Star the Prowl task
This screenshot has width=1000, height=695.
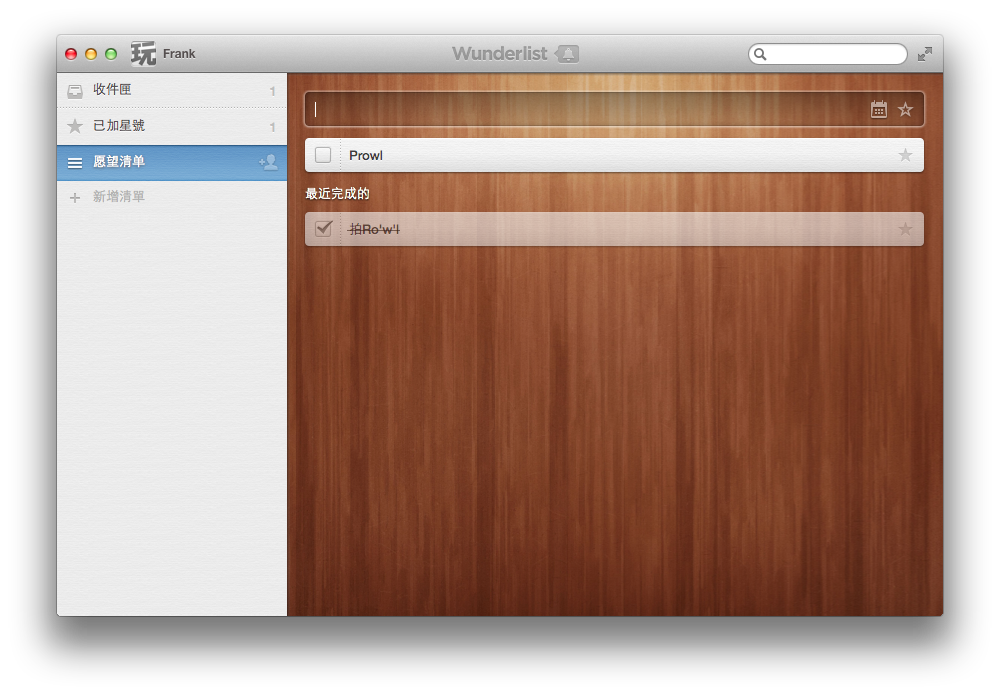coord(906,155)
